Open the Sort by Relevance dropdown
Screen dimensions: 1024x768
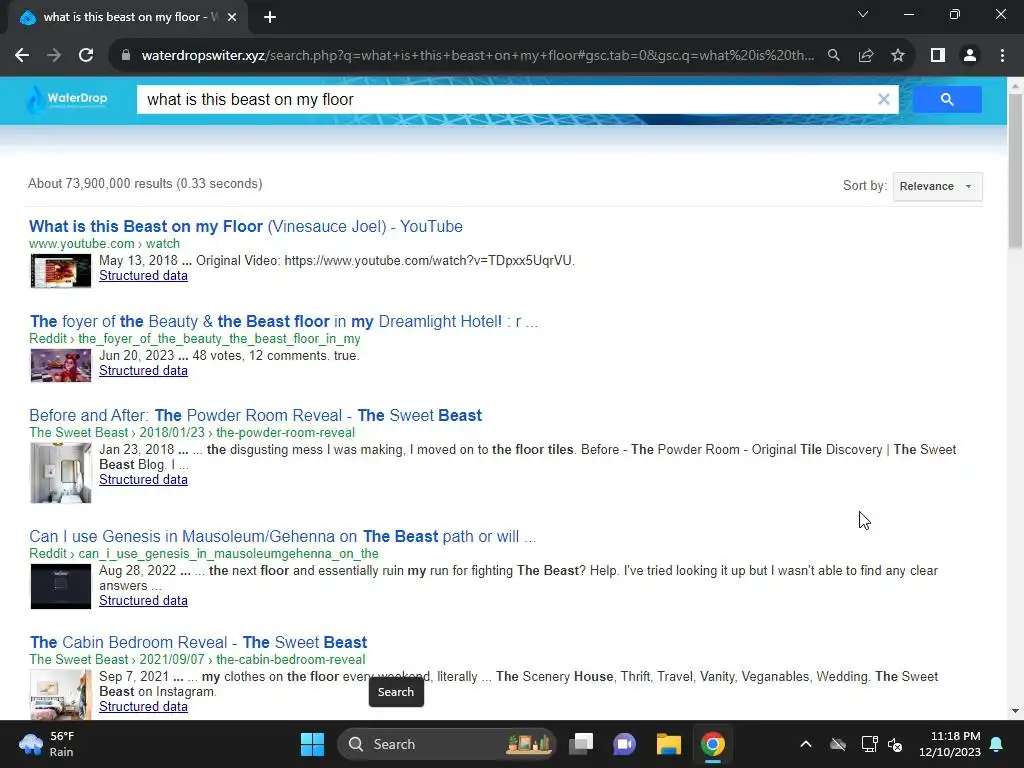pos(937,186)
